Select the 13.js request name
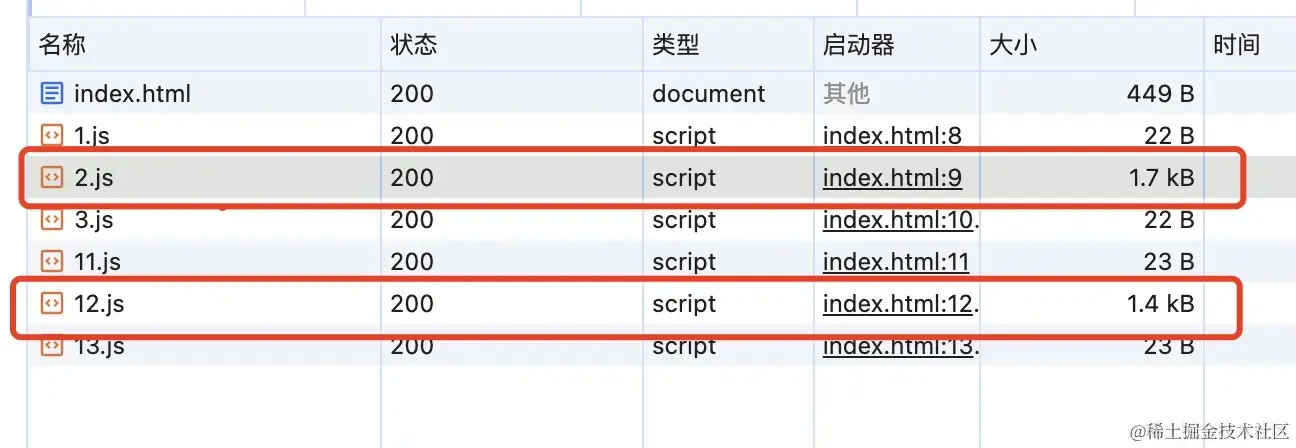 (99, 346)
